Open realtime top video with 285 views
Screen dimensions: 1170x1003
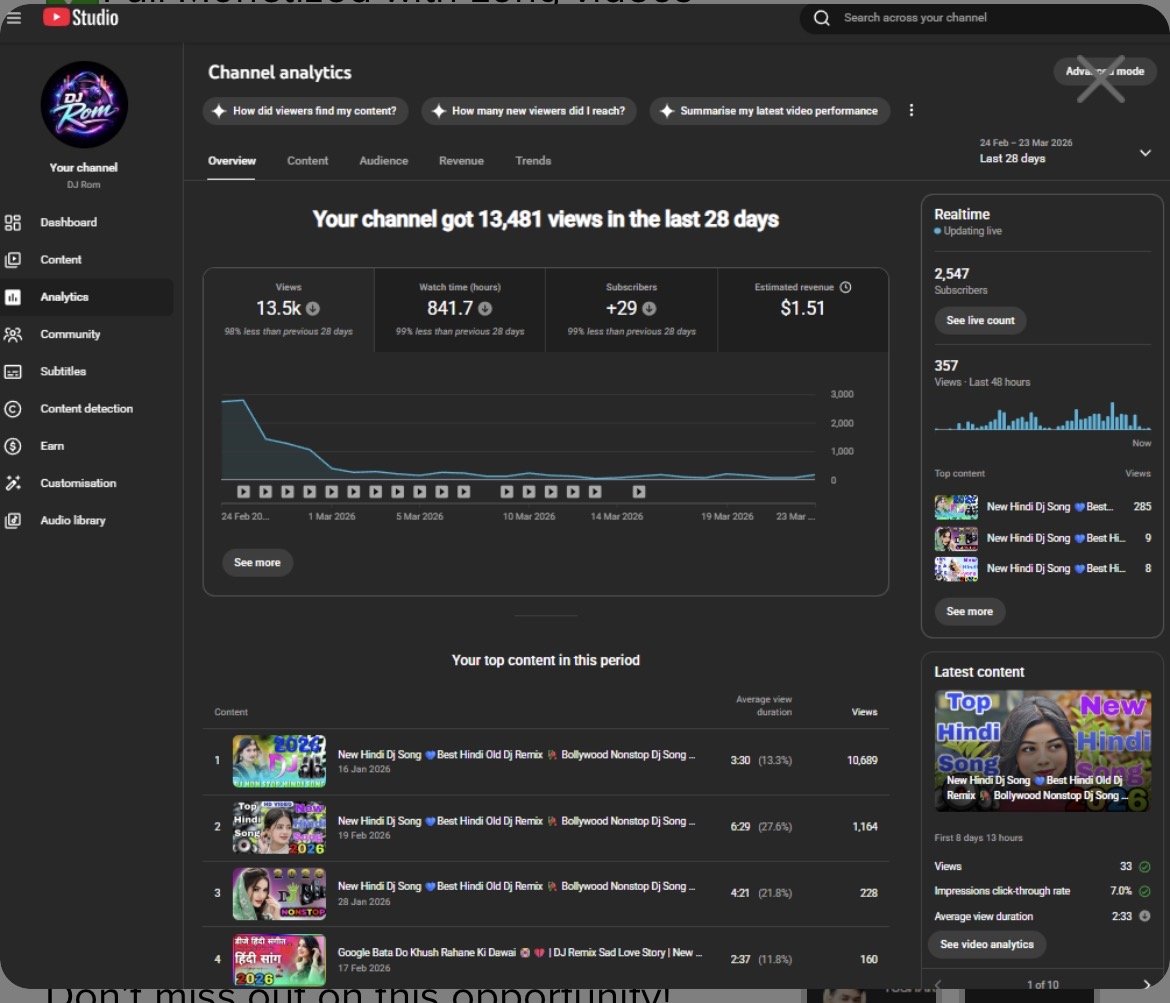1042,507
